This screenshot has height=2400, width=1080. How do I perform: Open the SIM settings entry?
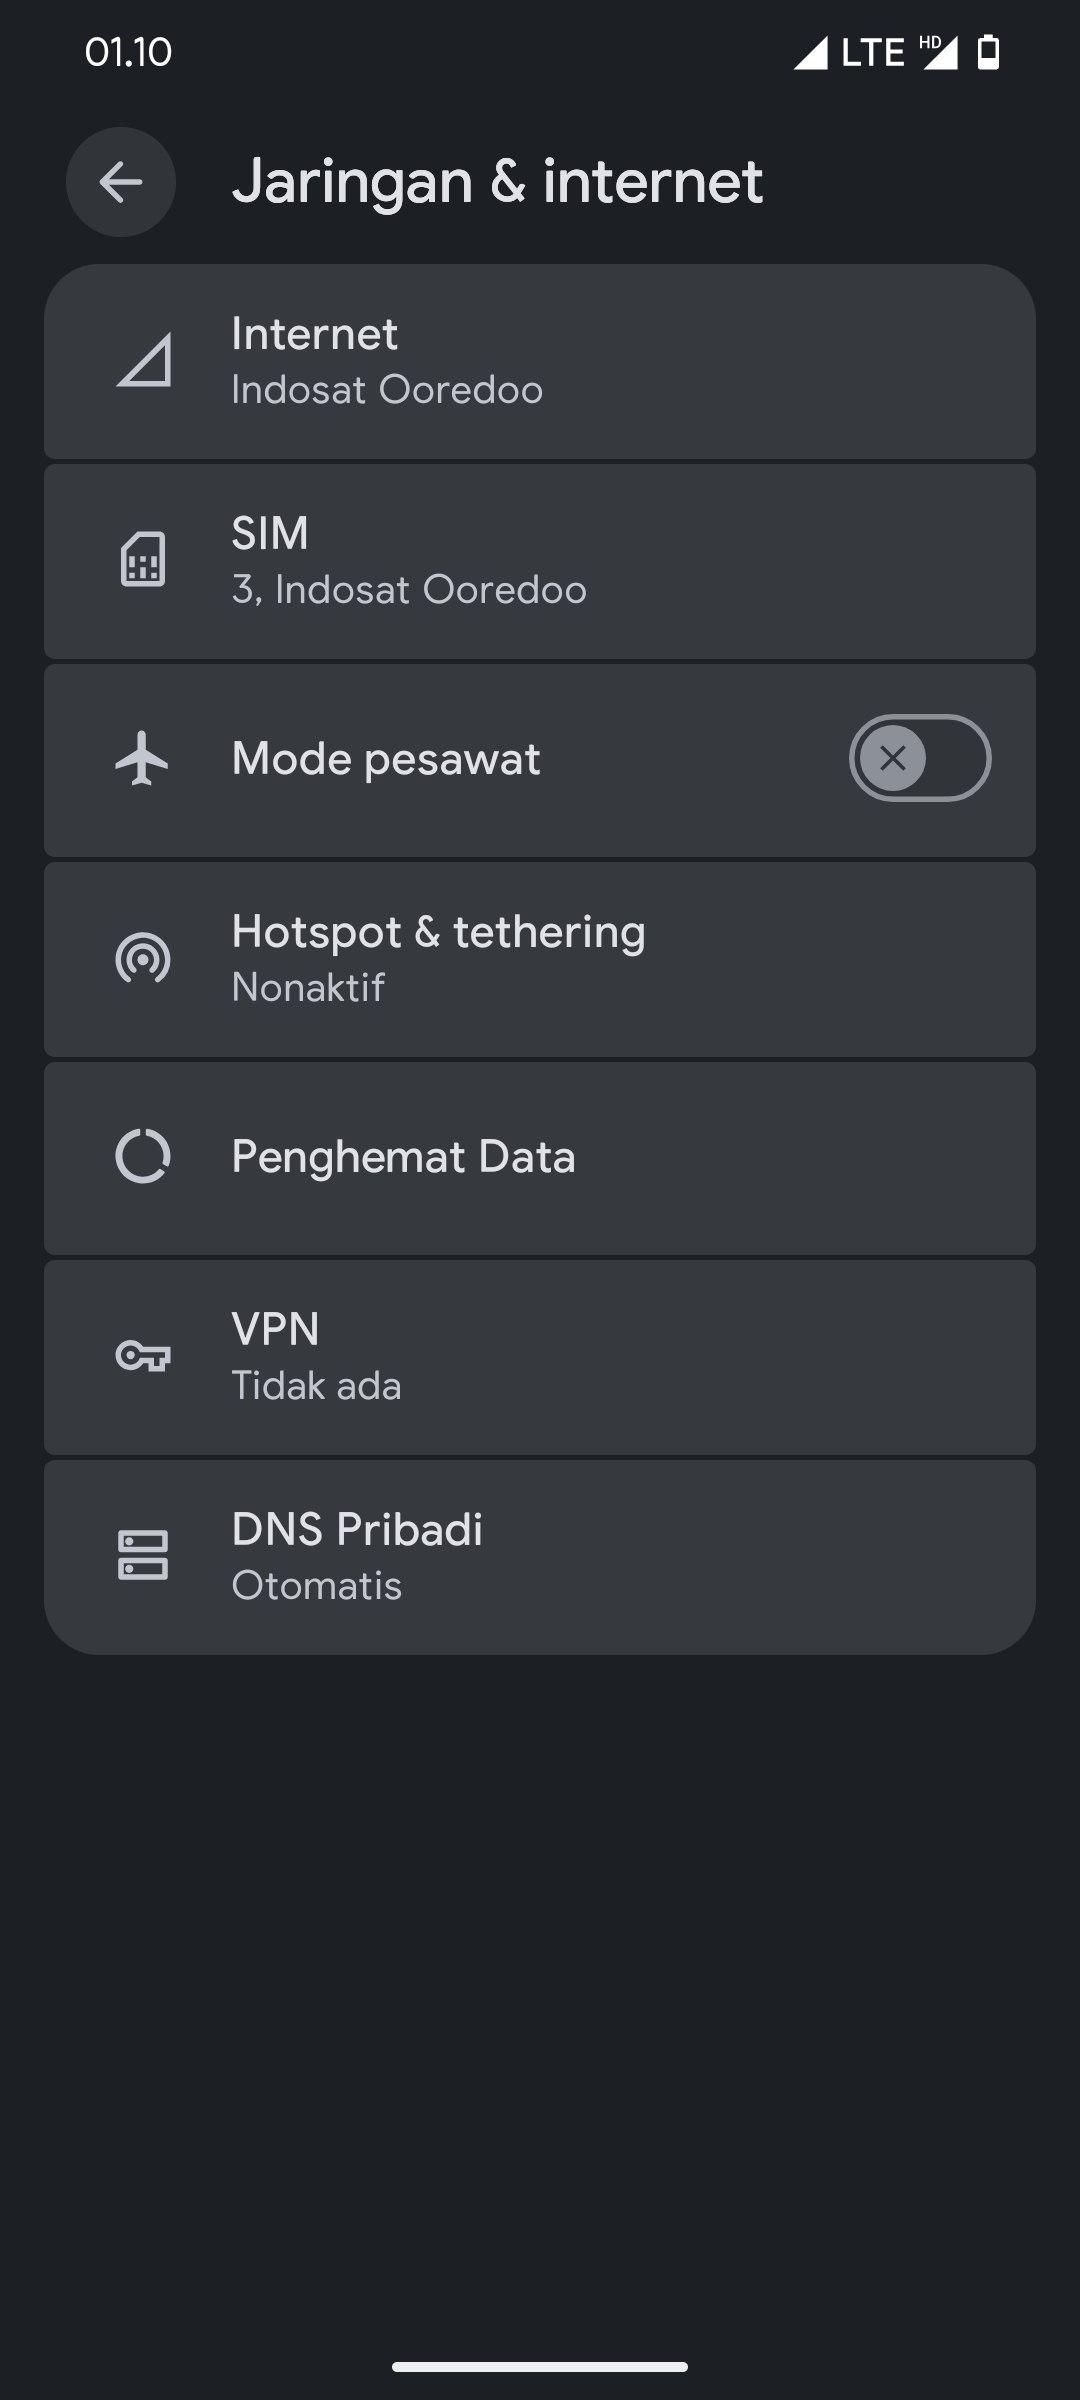540,561
